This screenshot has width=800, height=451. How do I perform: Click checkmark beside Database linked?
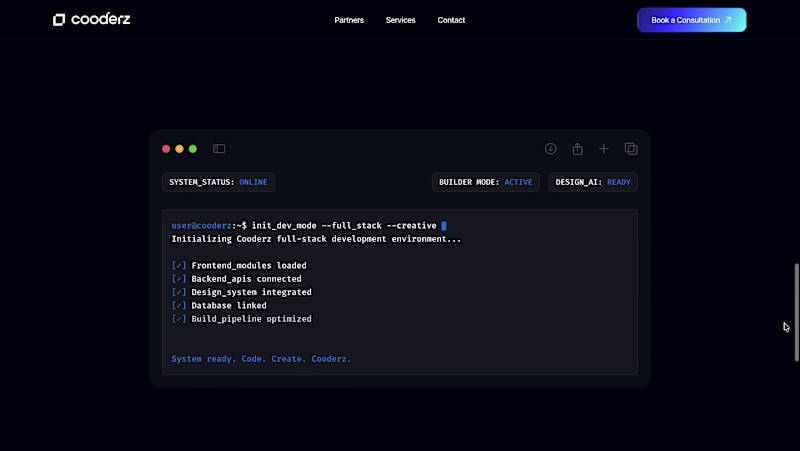tap(179, 305)
